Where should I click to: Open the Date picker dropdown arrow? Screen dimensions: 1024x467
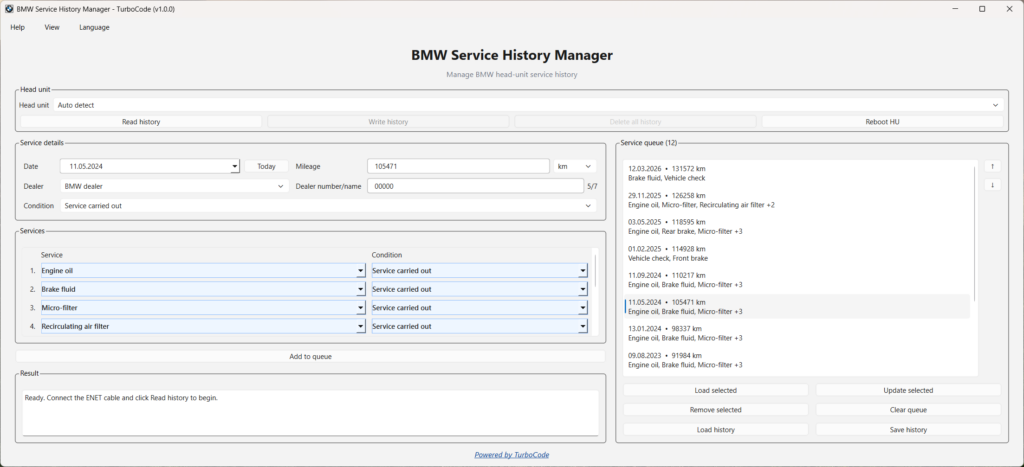pos(235,167)
